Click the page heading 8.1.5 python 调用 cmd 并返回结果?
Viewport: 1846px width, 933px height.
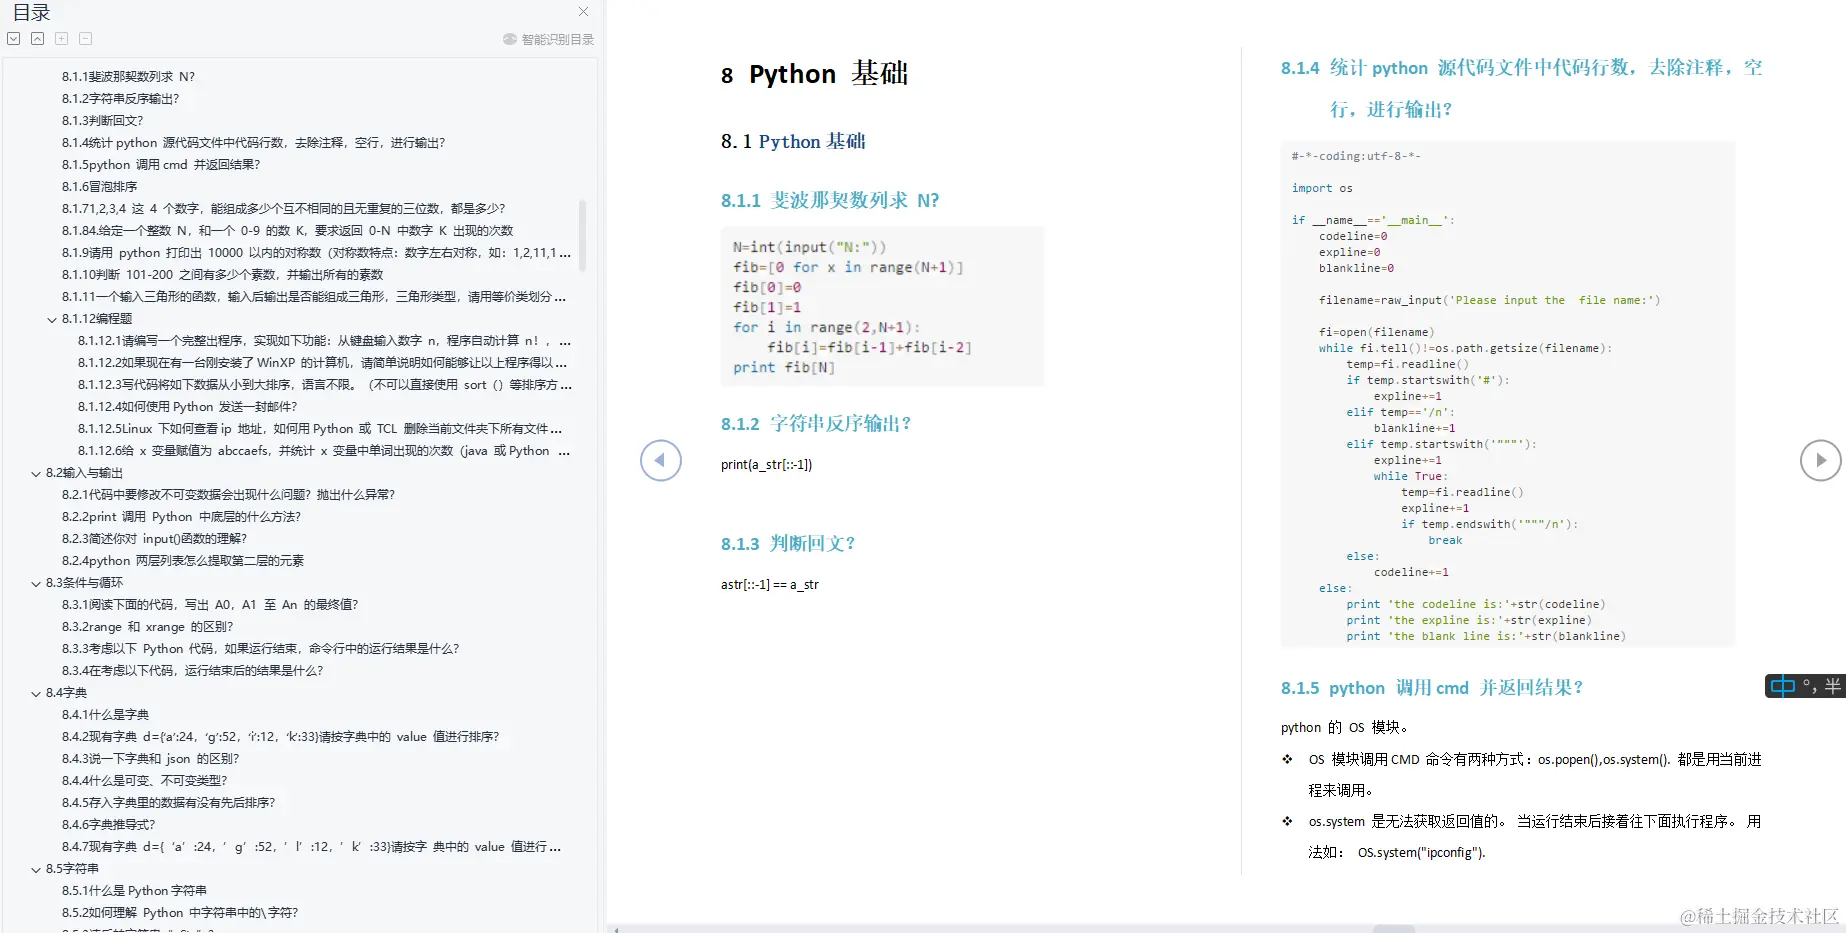(1432, 688)
